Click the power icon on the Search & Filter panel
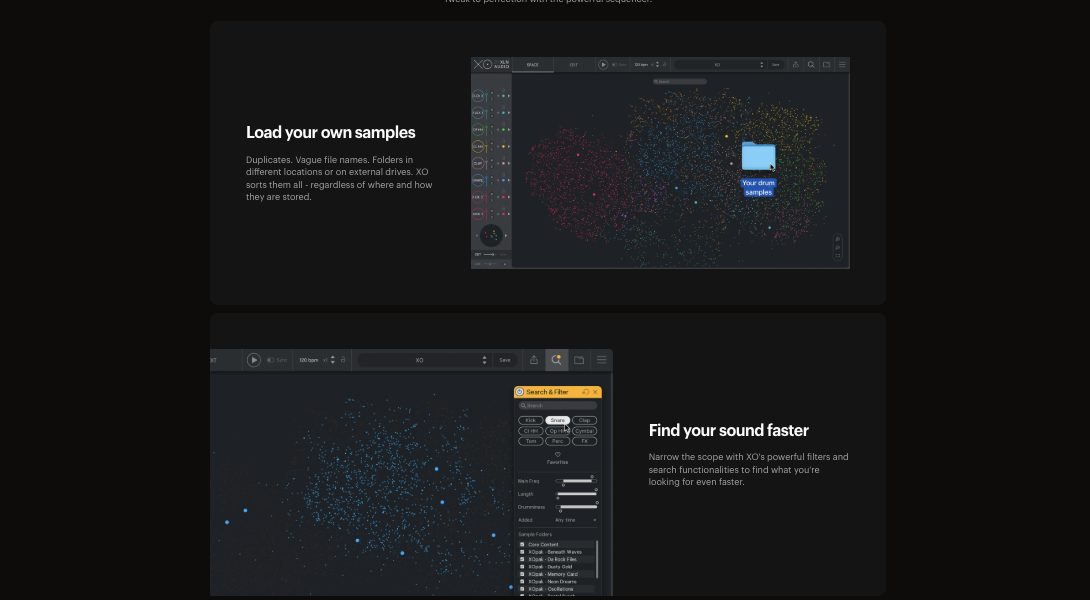This screenshot has width=1090, height=600. pos(519,392)
